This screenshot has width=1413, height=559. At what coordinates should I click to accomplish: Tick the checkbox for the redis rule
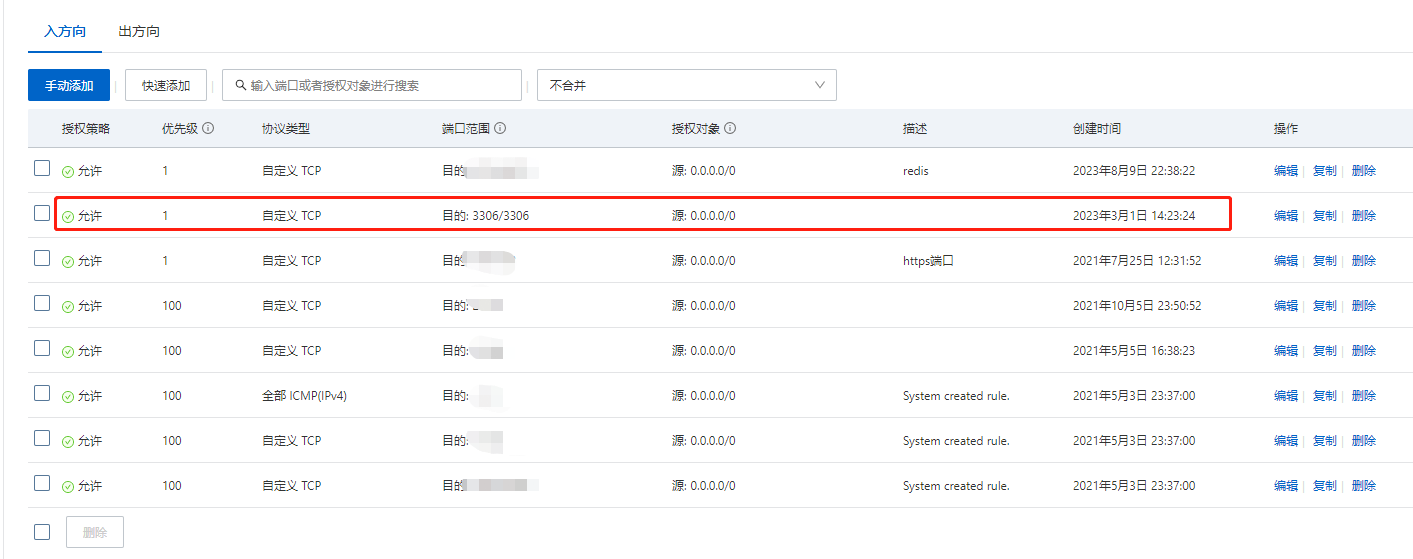click(42, 168)
